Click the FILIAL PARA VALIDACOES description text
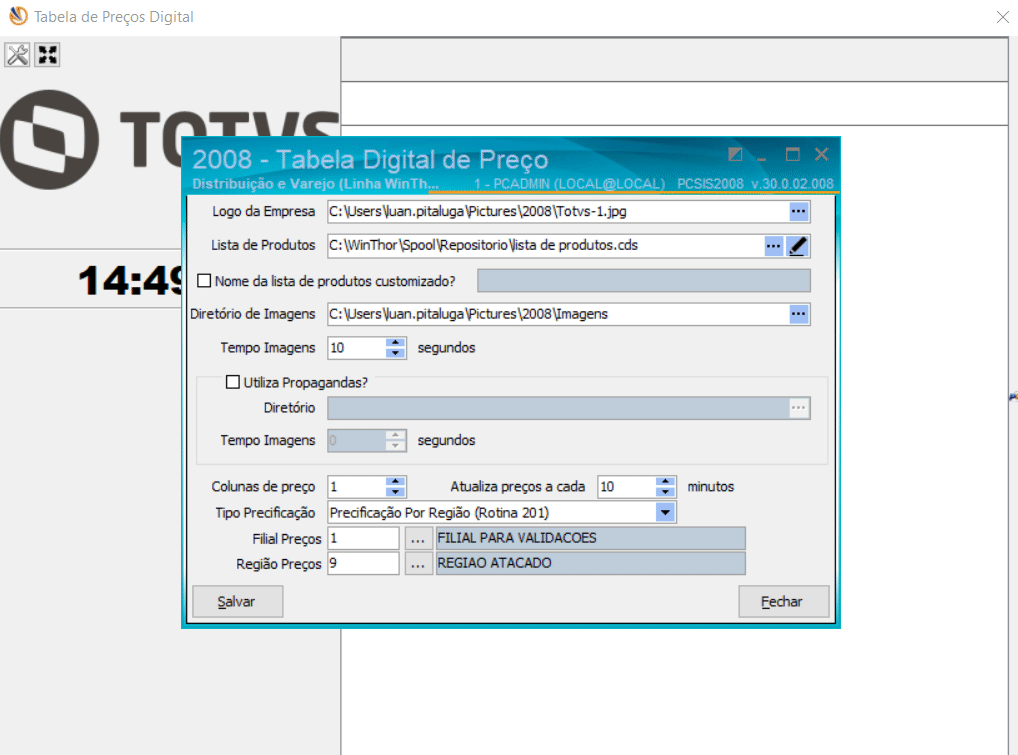Screen dimensions: 1018x755 click(x=517, y=538)
